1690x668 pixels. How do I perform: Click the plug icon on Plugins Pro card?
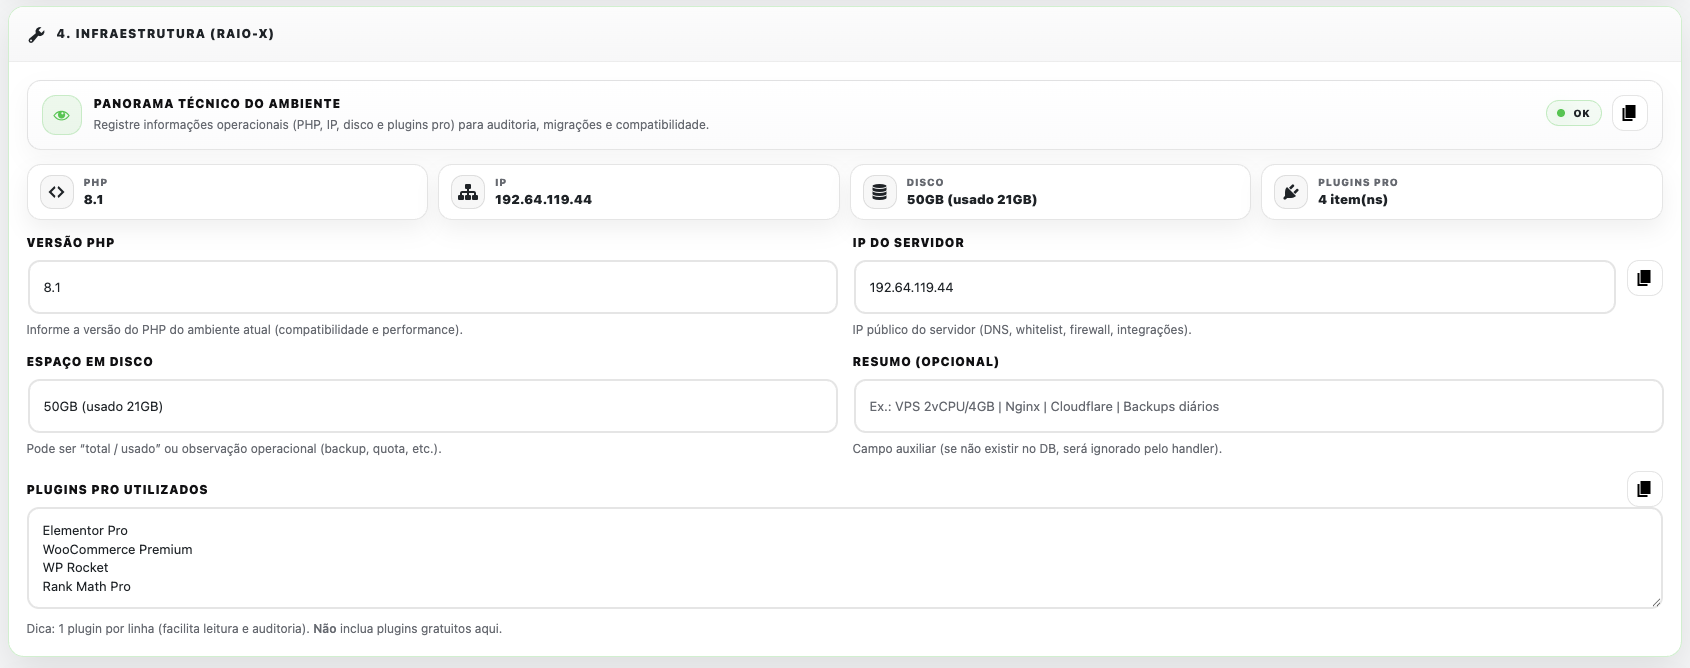pos(1291,192)
